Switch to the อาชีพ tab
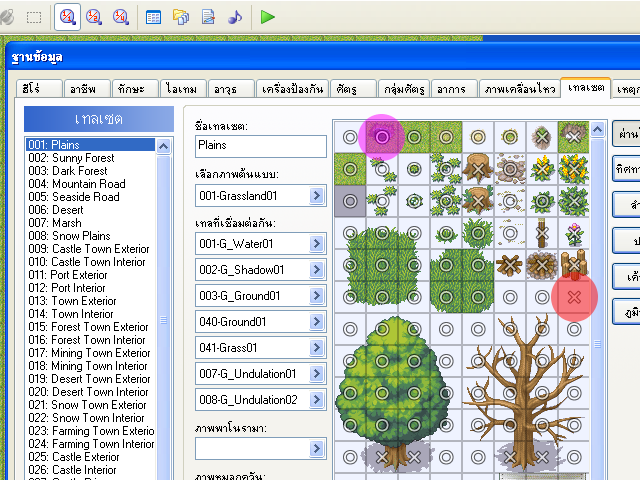Viewport: 640px width, 480px height. pyautogui.click(x=87, y=89)
